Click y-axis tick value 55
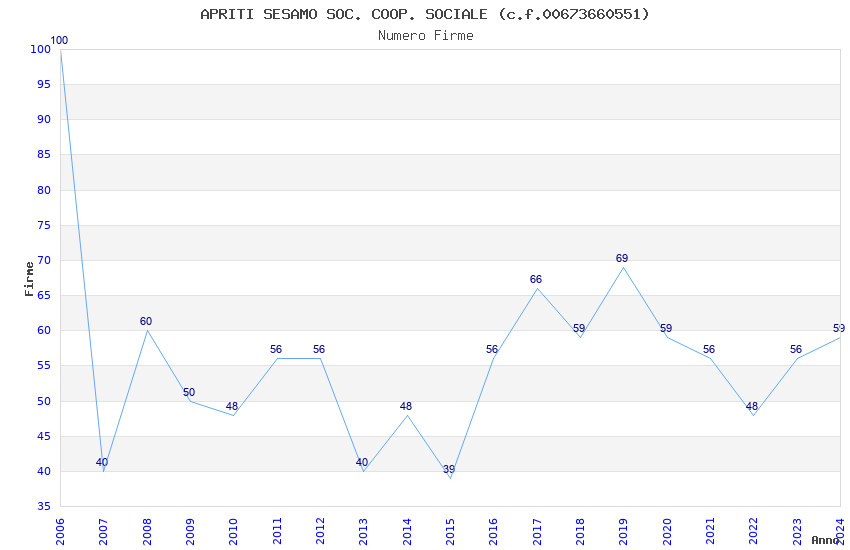 (x=44, y=366)
